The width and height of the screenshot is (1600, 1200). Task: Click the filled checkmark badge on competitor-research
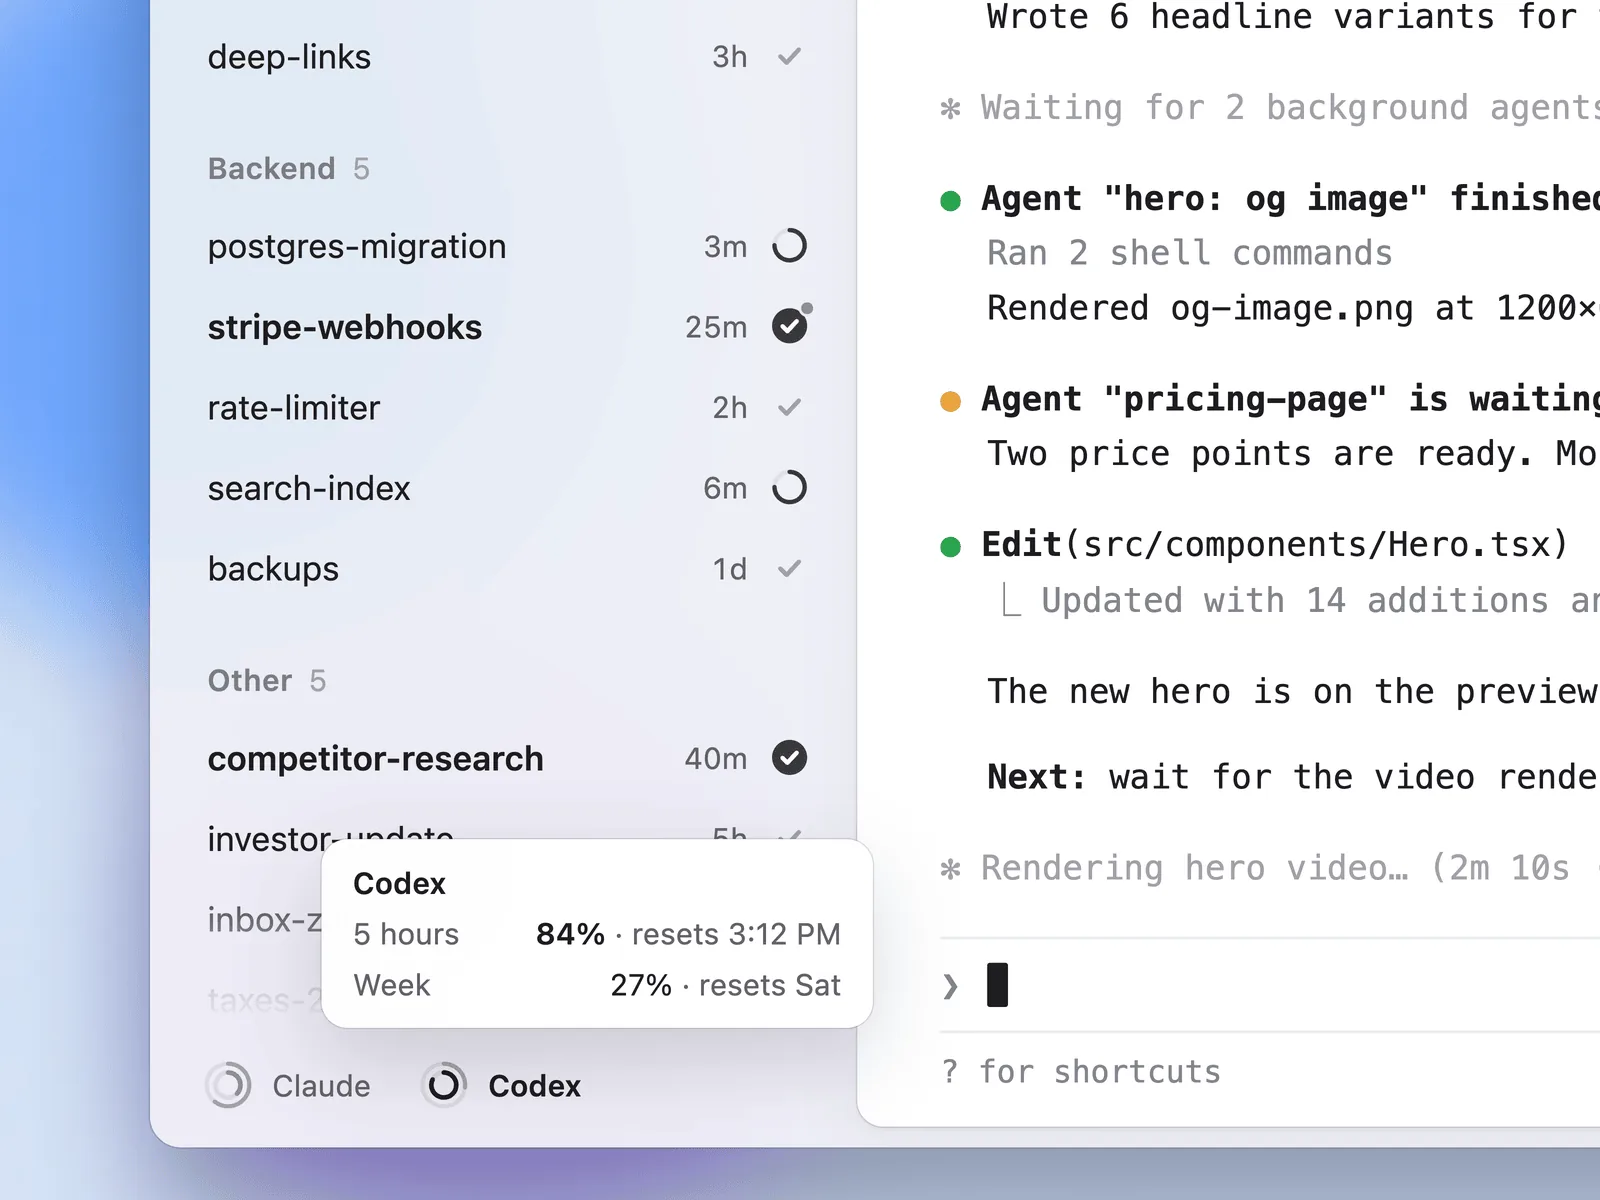coord(789,758)
